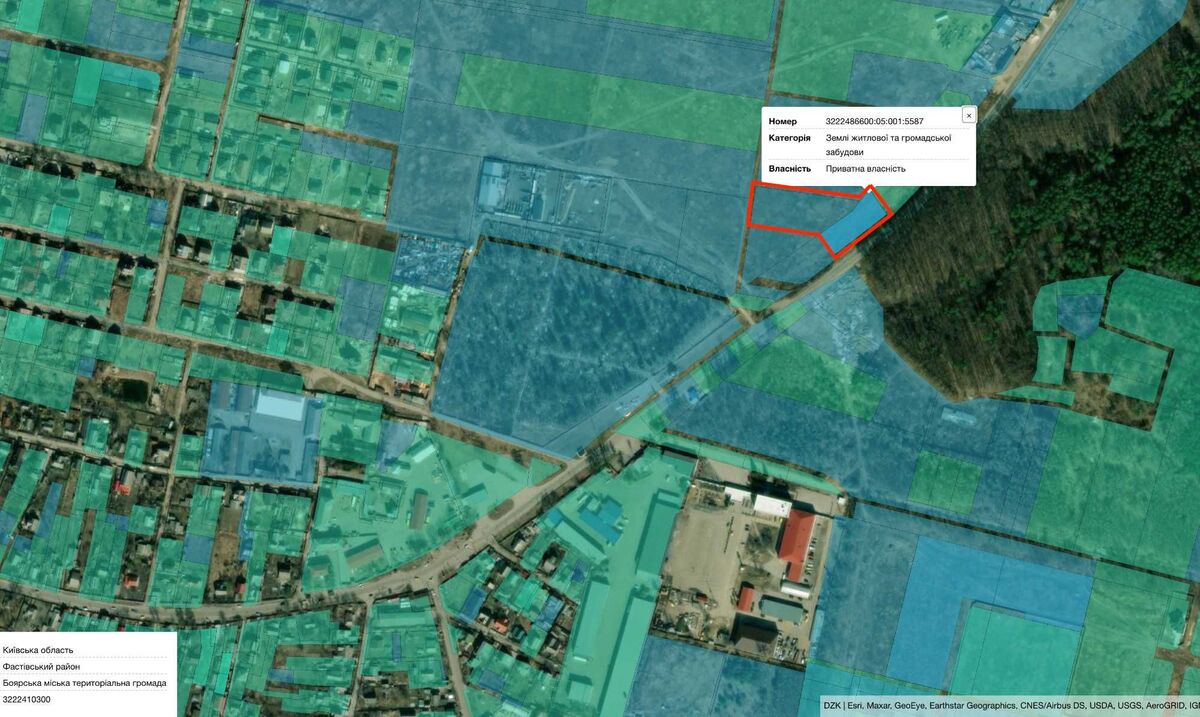Click the code 3222410300

click(x=27, y=701)
